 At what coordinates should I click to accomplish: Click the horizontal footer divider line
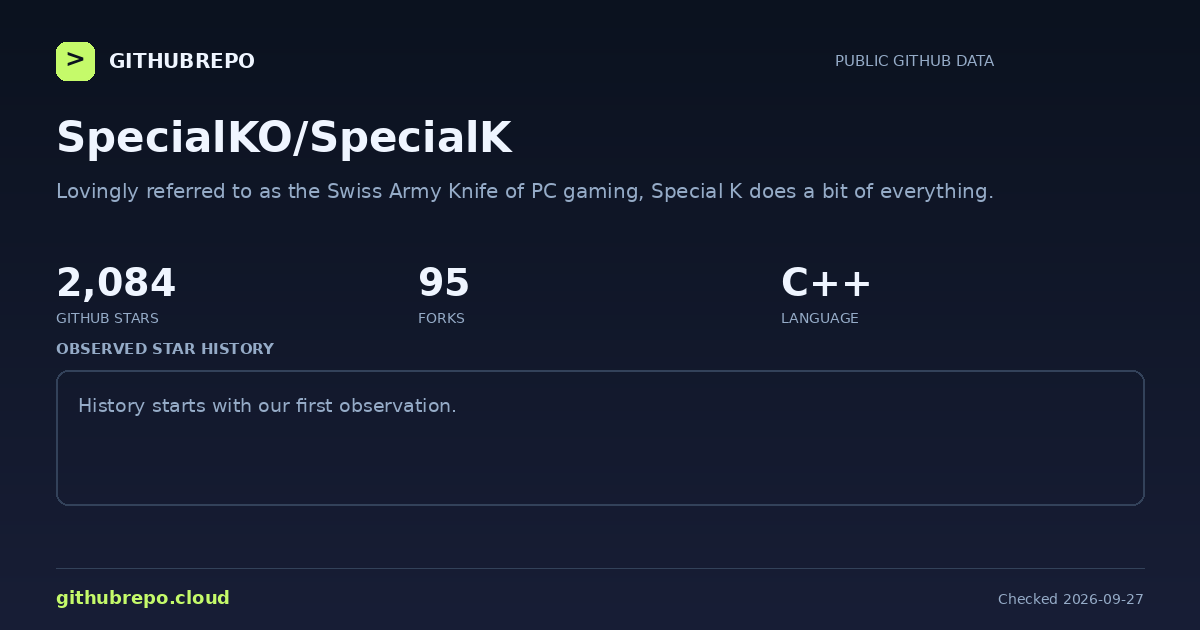tap(600, 568)
